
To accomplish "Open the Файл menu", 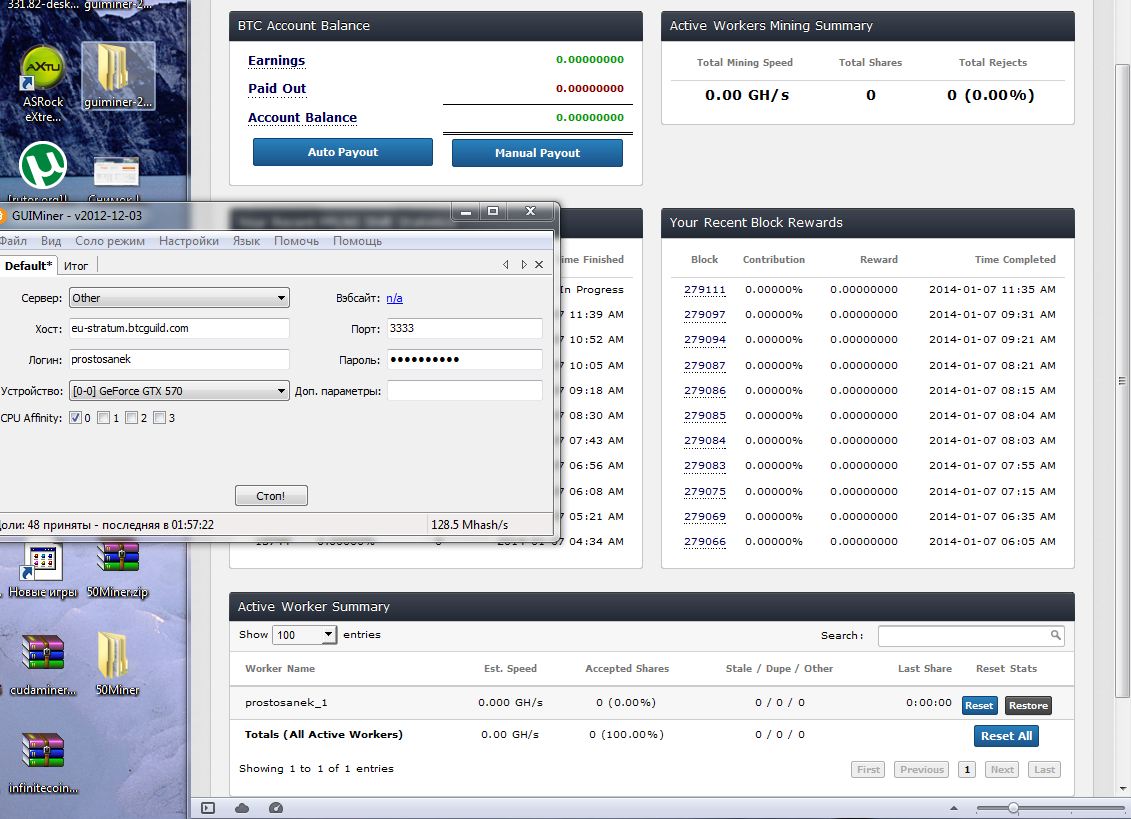I will pyautogui.click(x=13, y=241).
